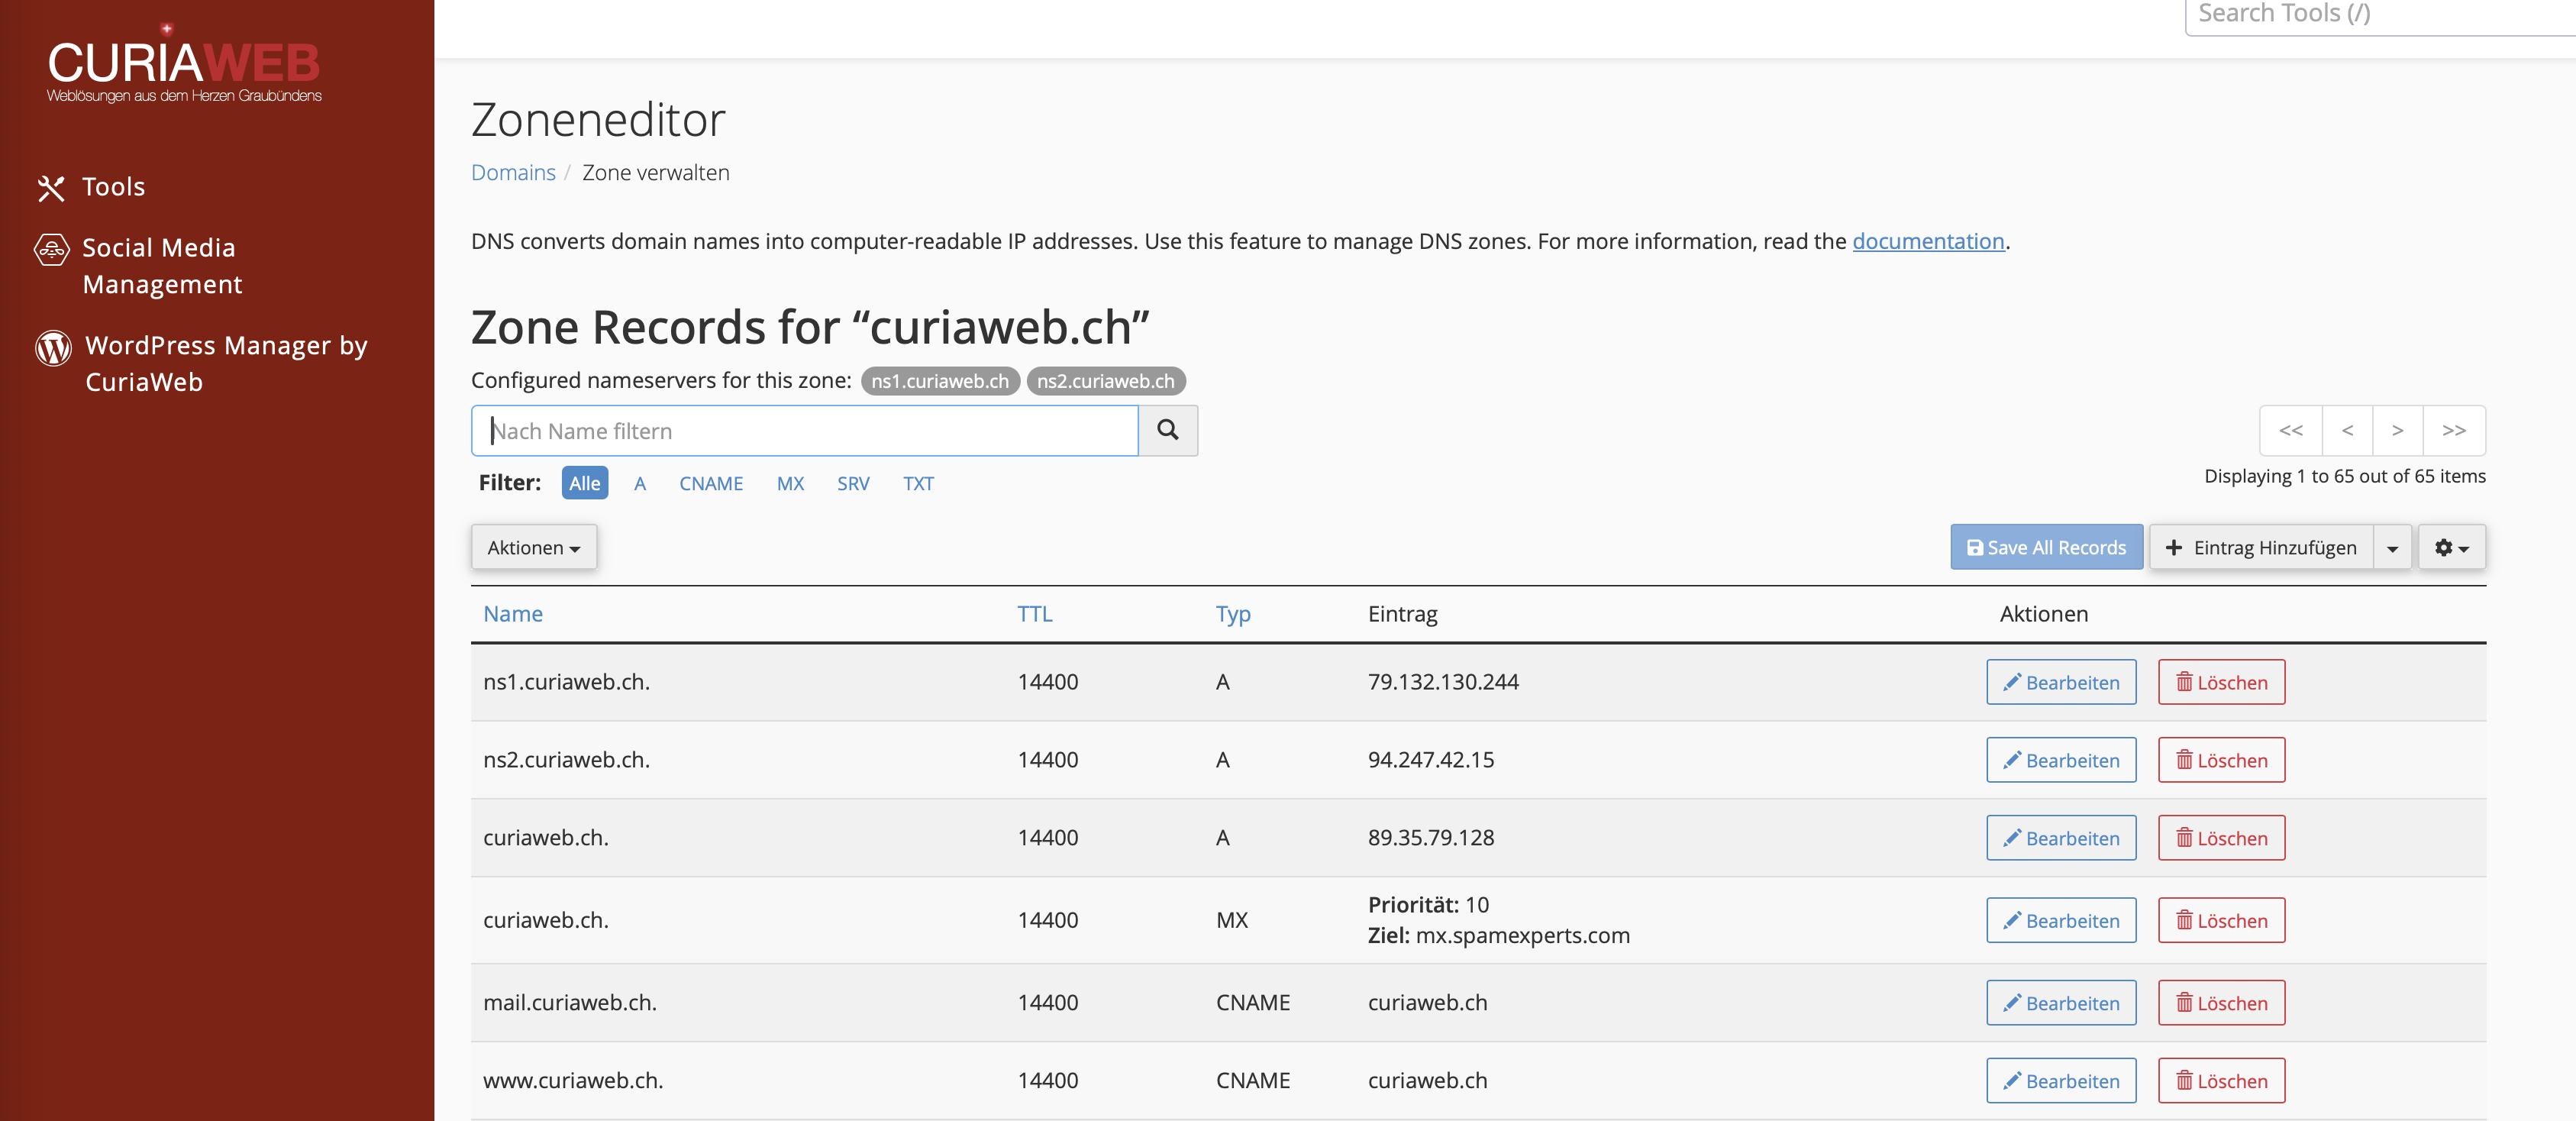
Task: Go to previous page of records
Action: click(2347, 431)
